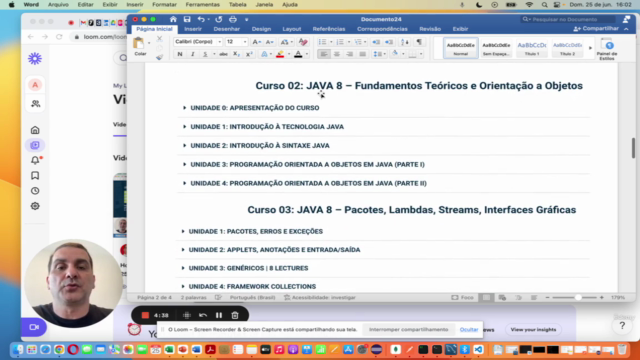This screenshot has width=640, height=360.
Task: Expand UNIDADE 0: APRESENTAÇÃO DO CURSO
Action: point(184,108)
